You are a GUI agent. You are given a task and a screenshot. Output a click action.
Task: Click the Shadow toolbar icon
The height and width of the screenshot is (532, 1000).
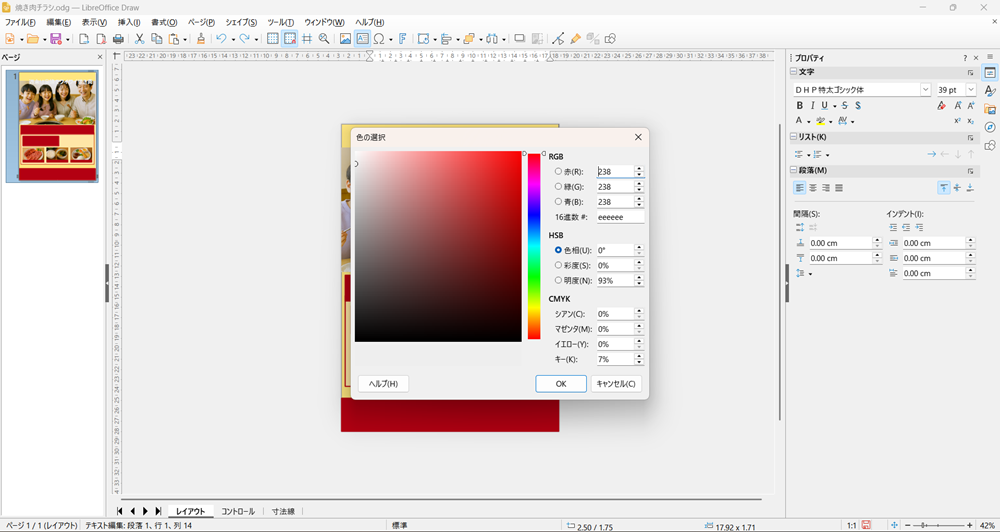point(520,38)
